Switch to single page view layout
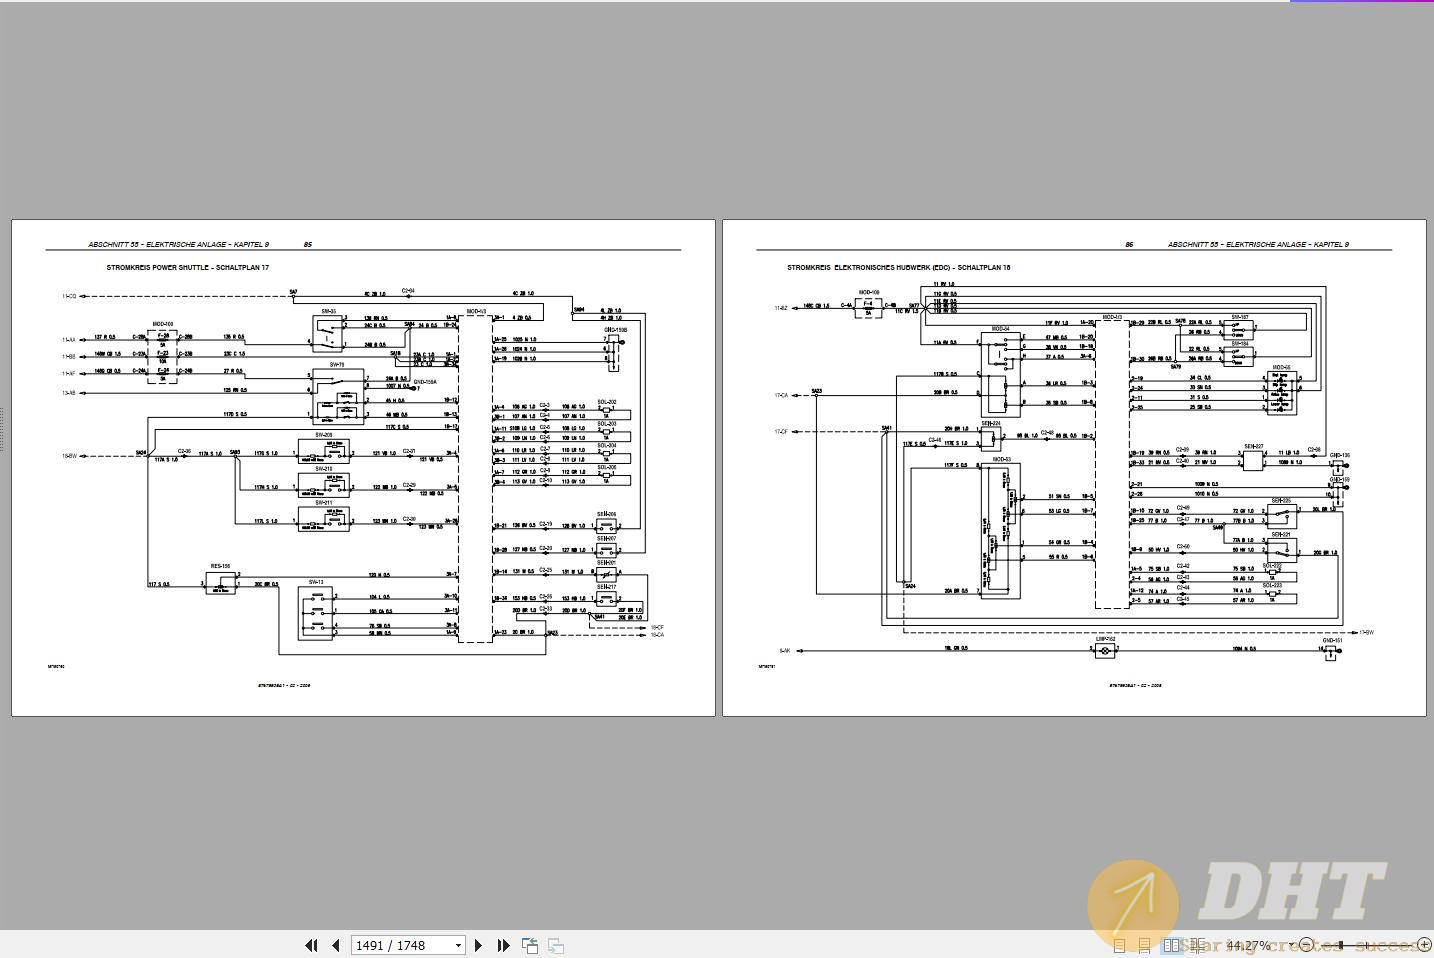The height and width of the screenshot is (958, 1434). tap(1119, 944)
